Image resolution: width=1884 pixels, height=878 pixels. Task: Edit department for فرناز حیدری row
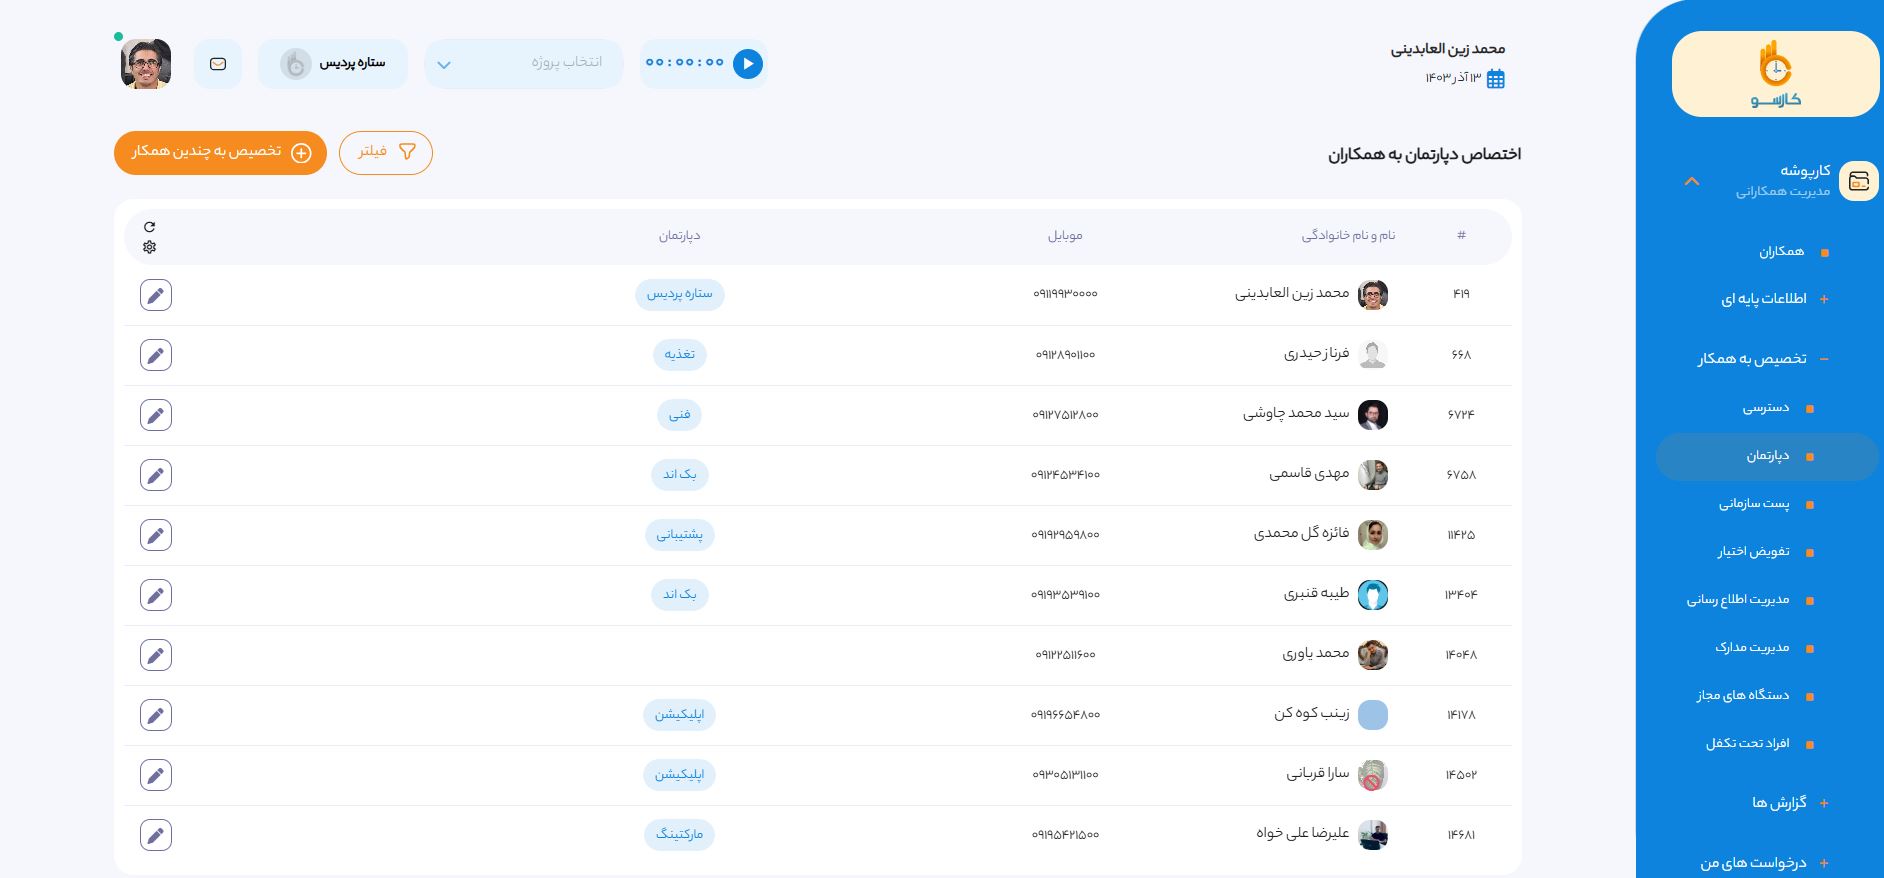point(156,355)
